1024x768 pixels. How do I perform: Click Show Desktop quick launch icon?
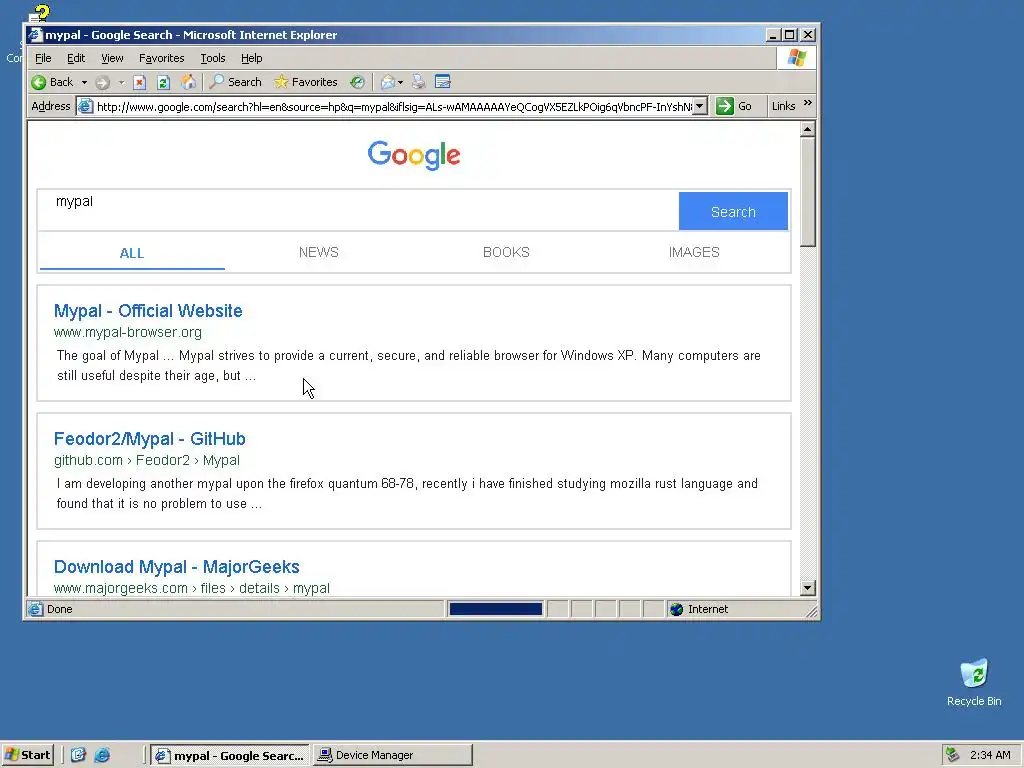click(x=78, y=755)
